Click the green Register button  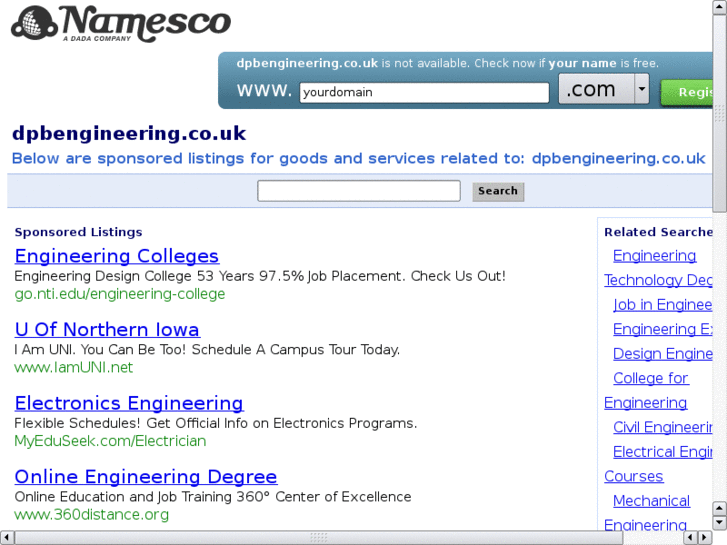pyautogui.click(x=687, y=92)
